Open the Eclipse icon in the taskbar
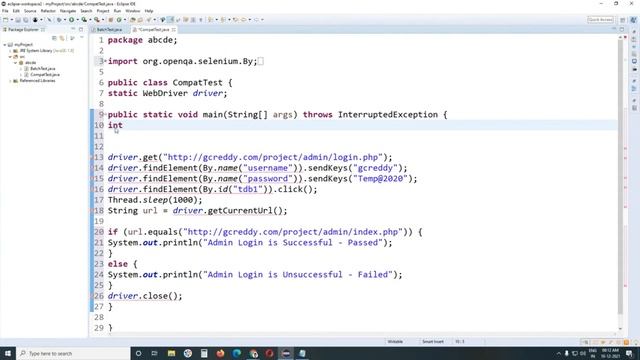 coord(286,353)
